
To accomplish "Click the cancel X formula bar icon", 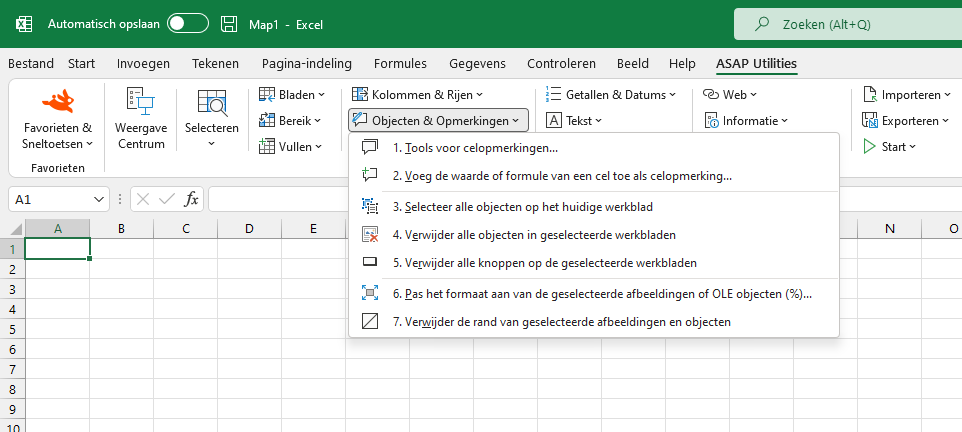I will [143, 199].
